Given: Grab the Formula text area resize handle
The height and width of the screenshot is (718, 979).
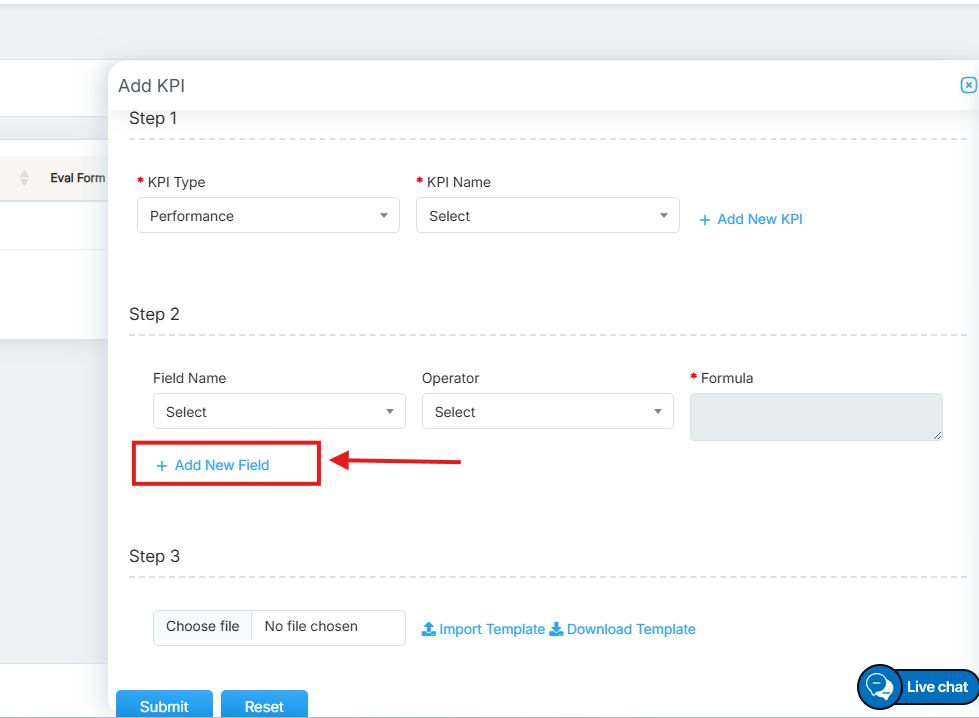Looking at the screenshot, I should coord(937,435).
